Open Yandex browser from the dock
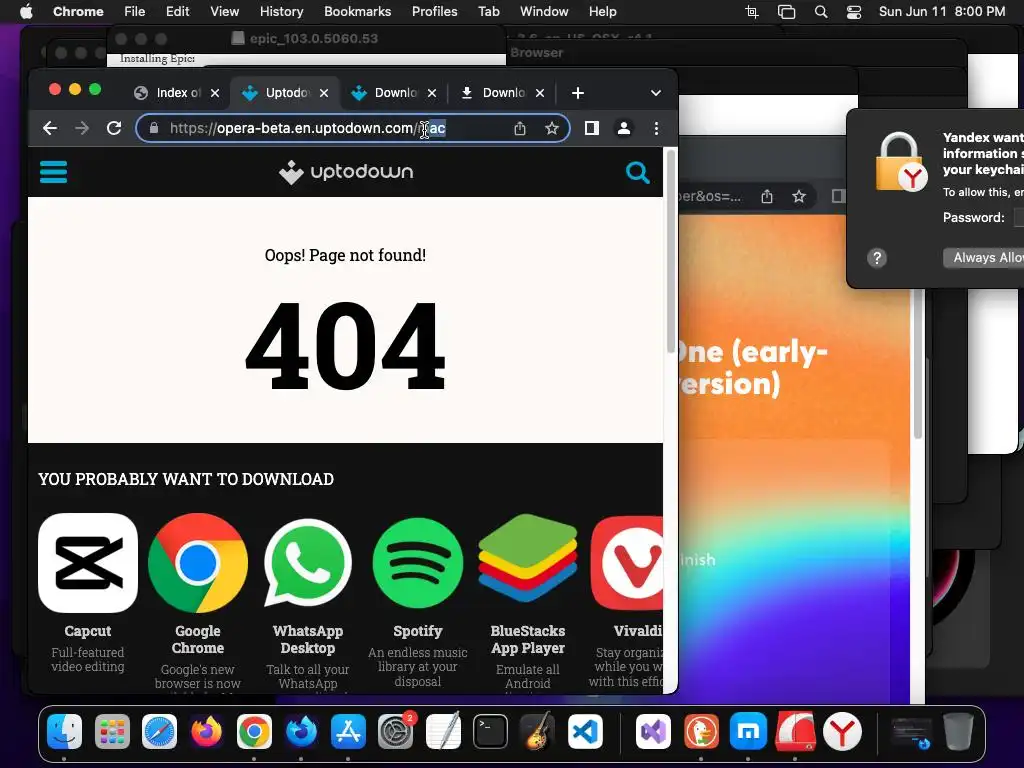Viewport: 1024px width, 768px height. pos(842,731)
